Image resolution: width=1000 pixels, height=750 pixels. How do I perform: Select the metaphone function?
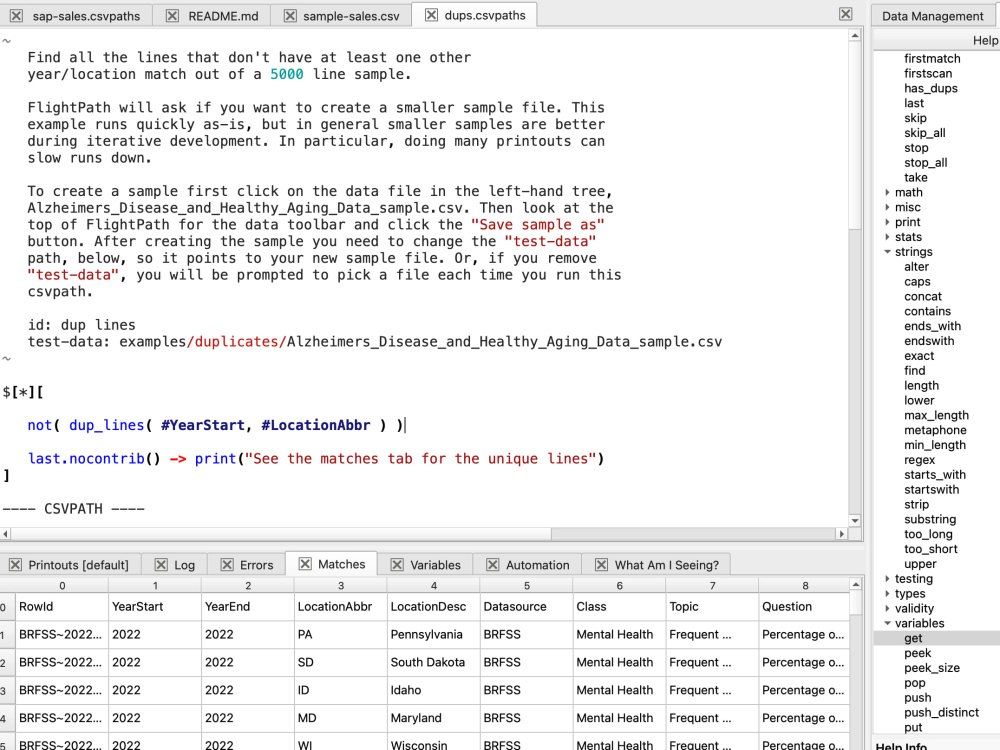pyautogui.click(x=935, y=430)
